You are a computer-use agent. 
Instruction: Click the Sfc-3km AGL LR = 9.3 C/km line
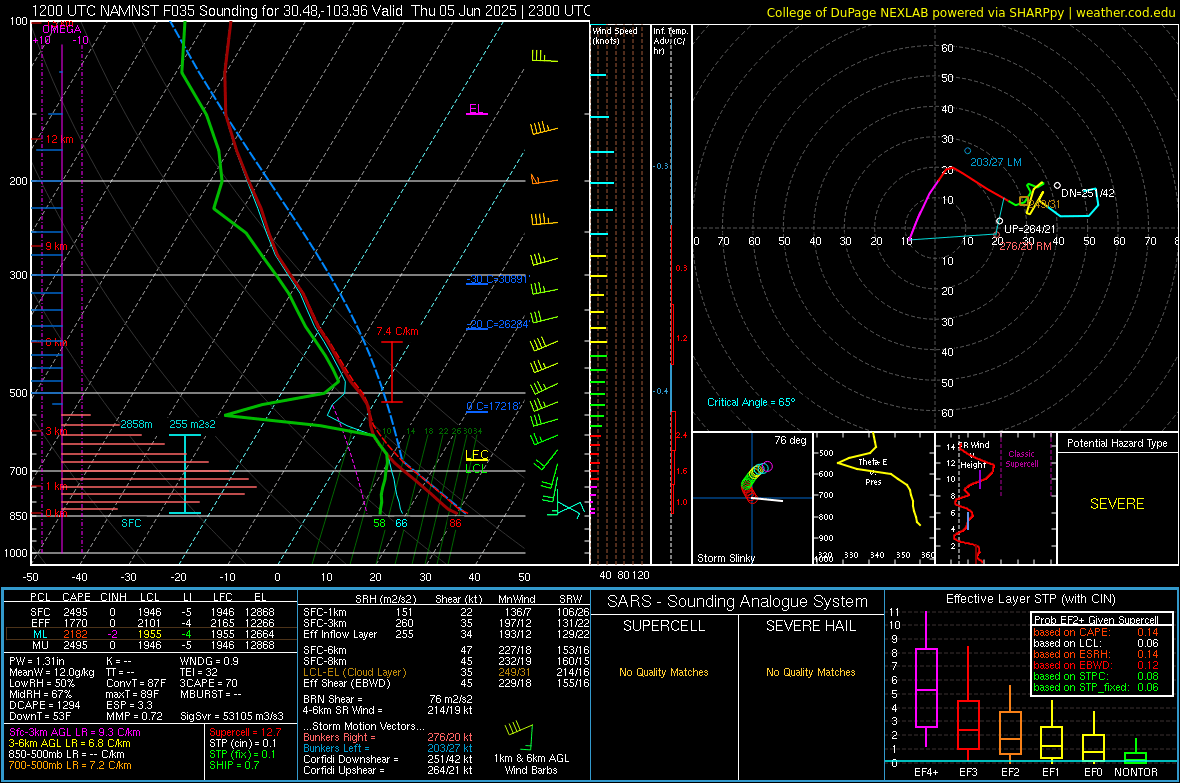pos(75,733)
